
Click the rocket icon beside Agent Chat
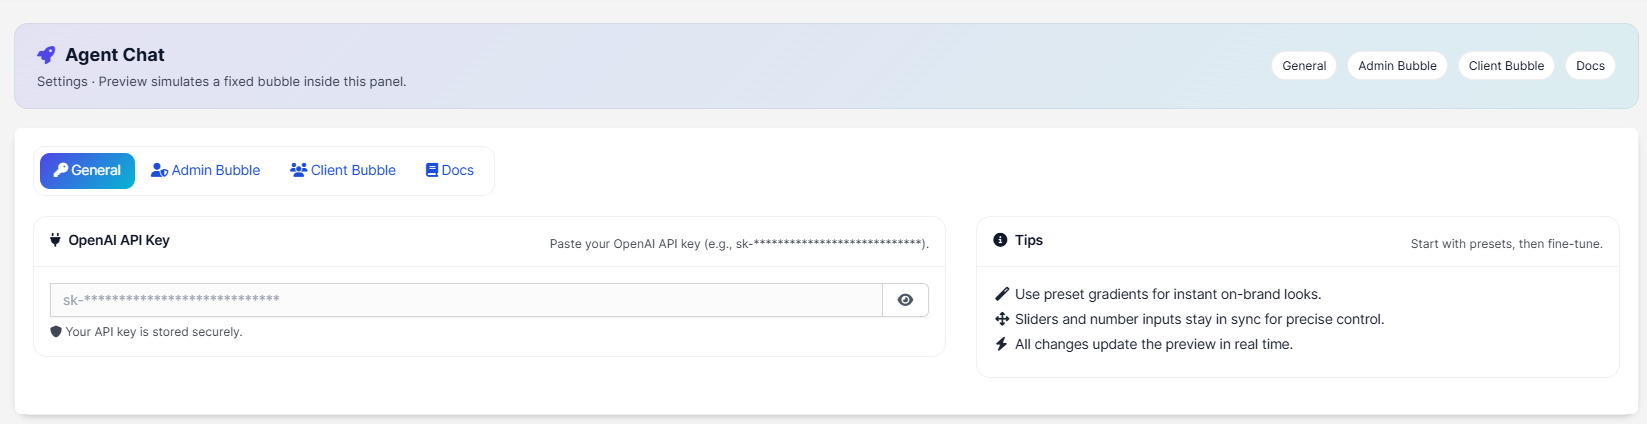[x=46, y=55]
